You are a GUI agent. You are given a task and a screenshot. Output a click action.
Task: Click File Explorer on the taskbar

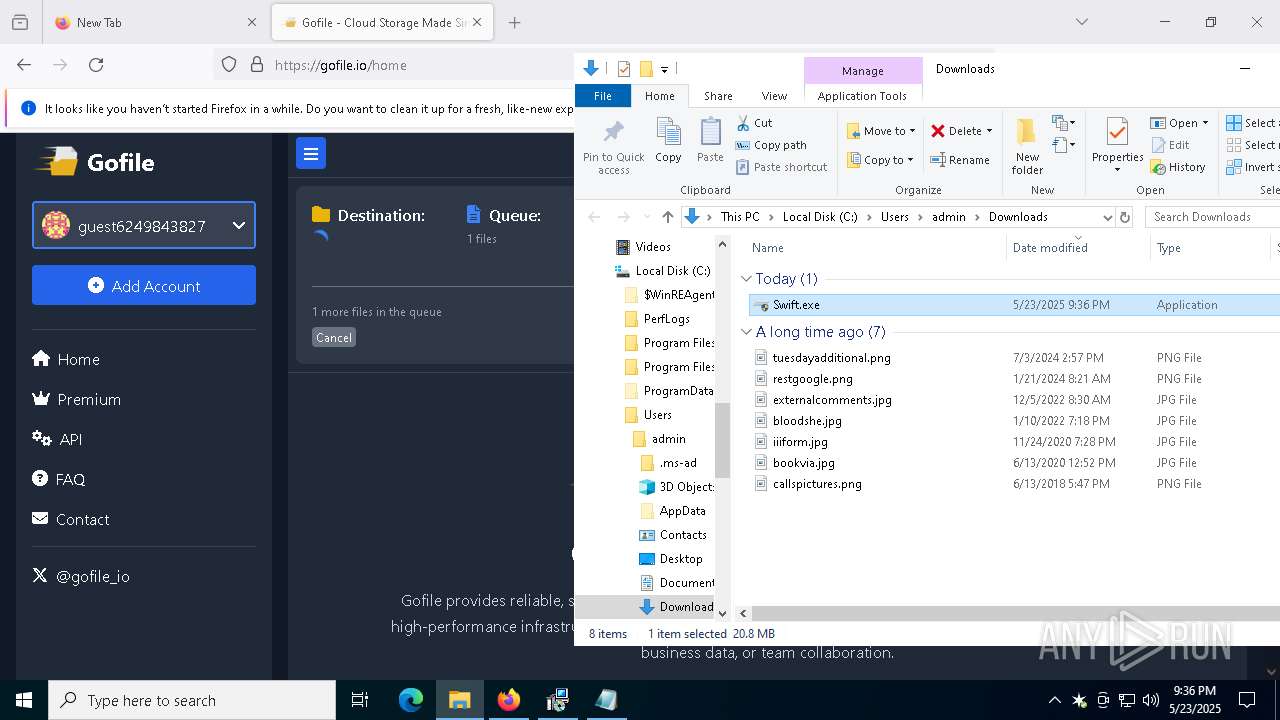click(x=460, y=700)
